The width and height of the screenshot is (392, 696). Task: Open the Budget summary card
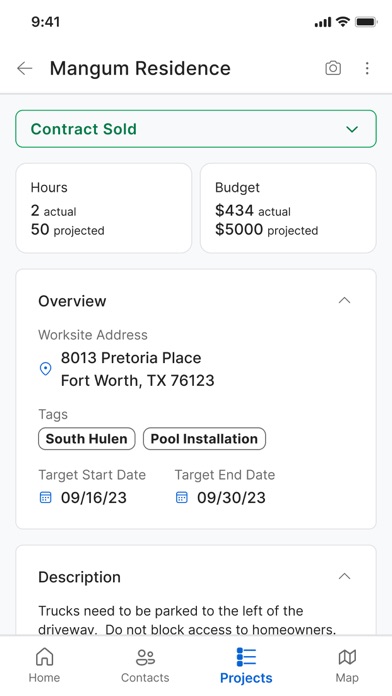288,208
